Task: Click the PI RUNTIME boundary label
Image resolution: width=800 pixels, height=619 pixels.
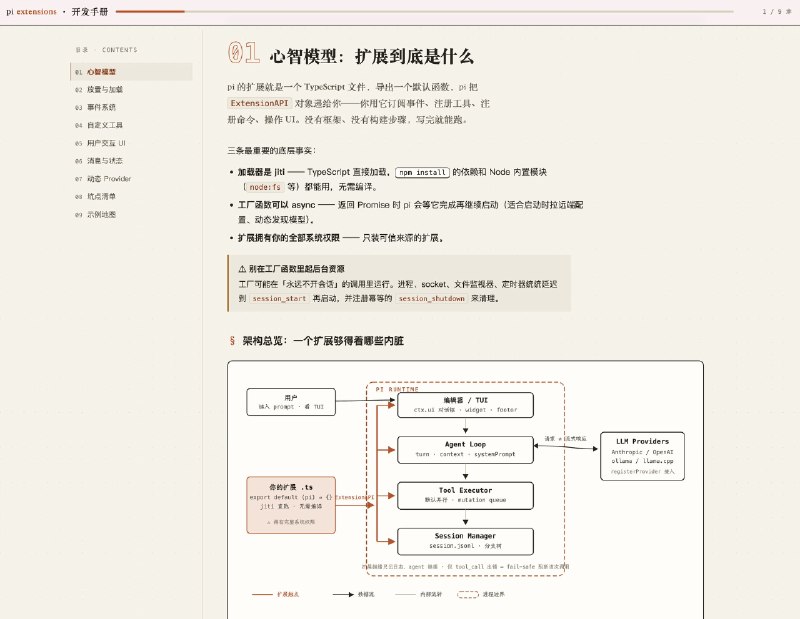Action: [397, 389]
